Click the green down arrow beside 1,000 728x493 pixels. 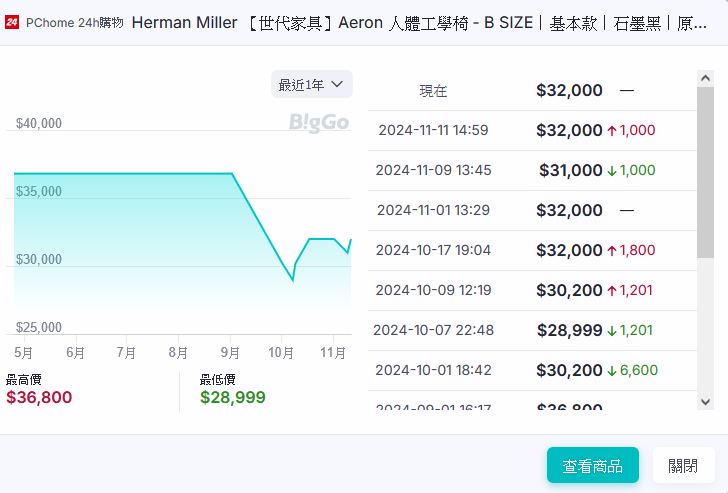click(x=612, y=170)
